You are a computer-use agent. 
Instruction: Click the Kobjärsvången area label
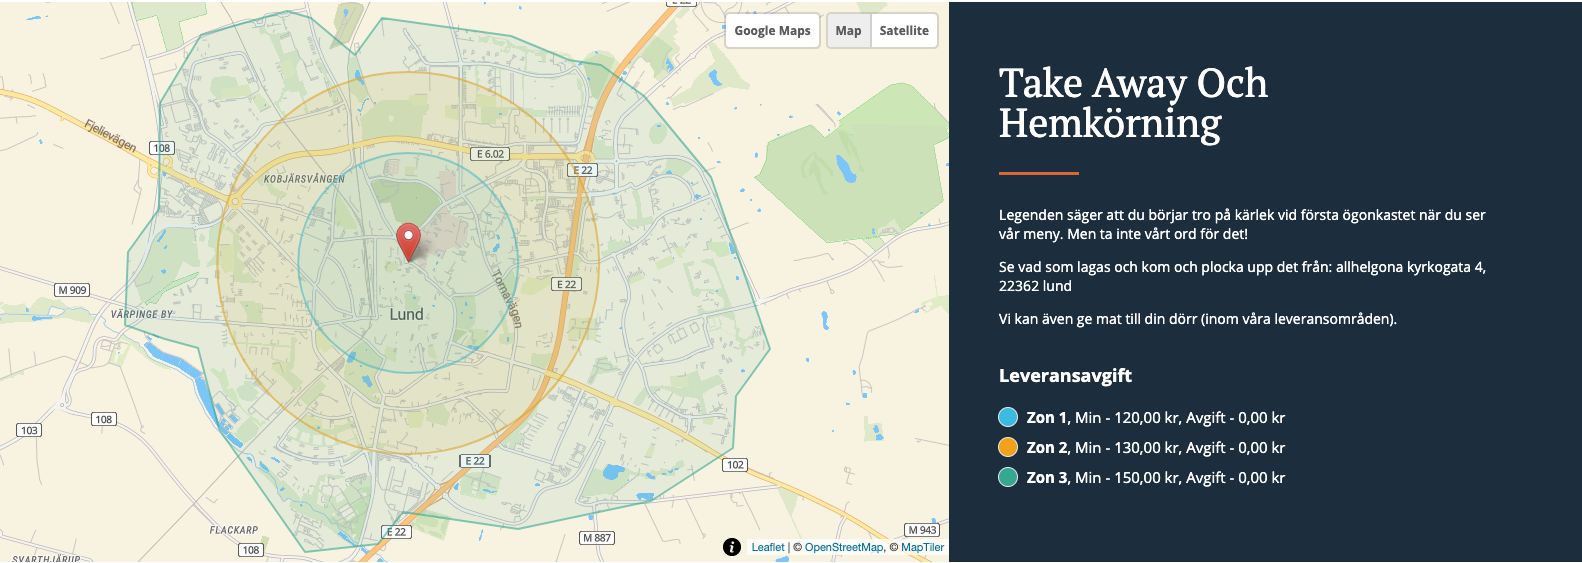[x=304, y=179]
